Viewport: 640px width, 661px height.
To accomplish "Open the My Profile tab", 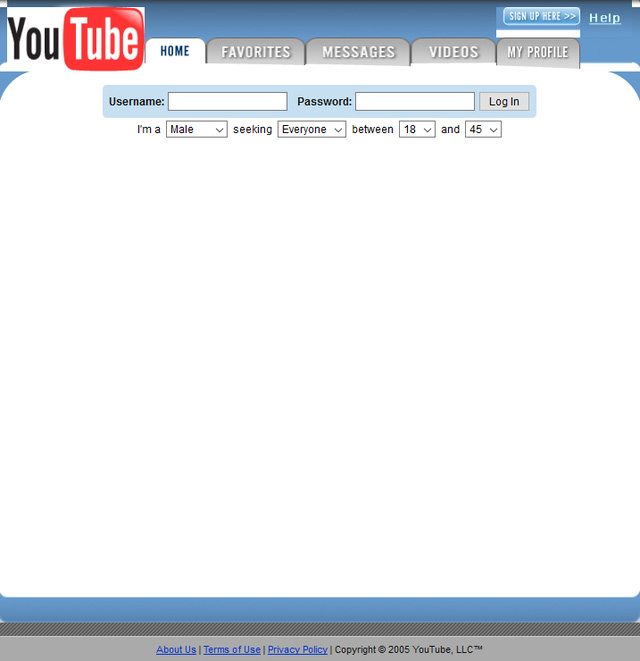I will point(538,52).
